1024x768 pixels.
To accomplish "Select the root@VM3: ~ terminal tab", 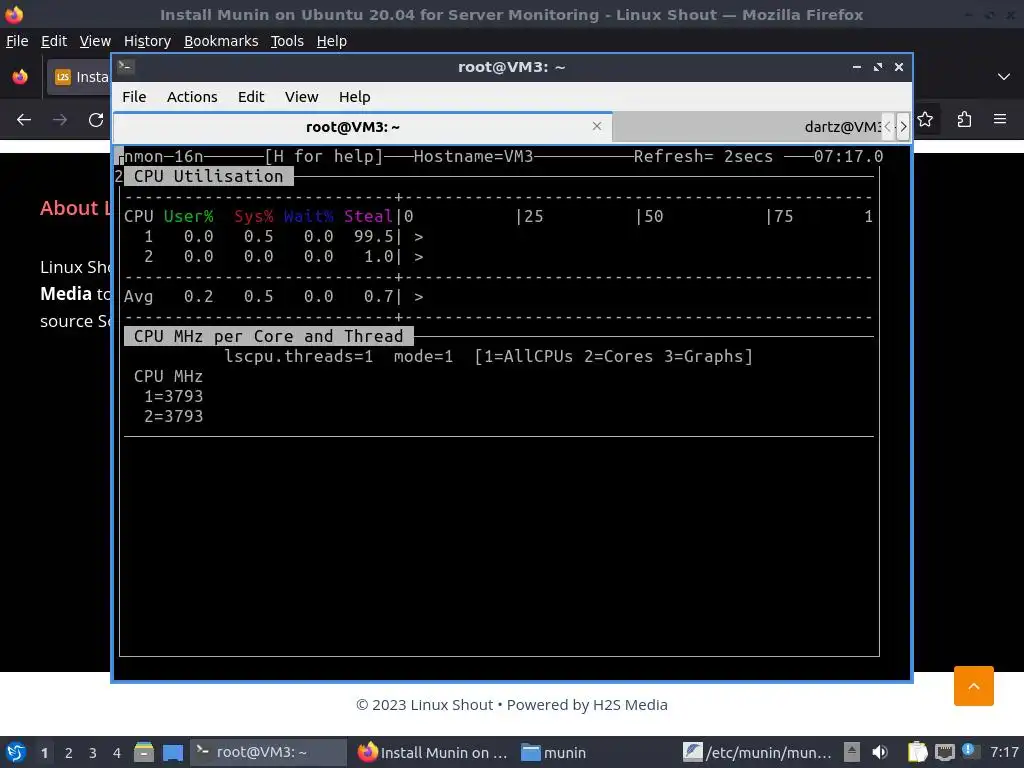I will coord(362,127).
